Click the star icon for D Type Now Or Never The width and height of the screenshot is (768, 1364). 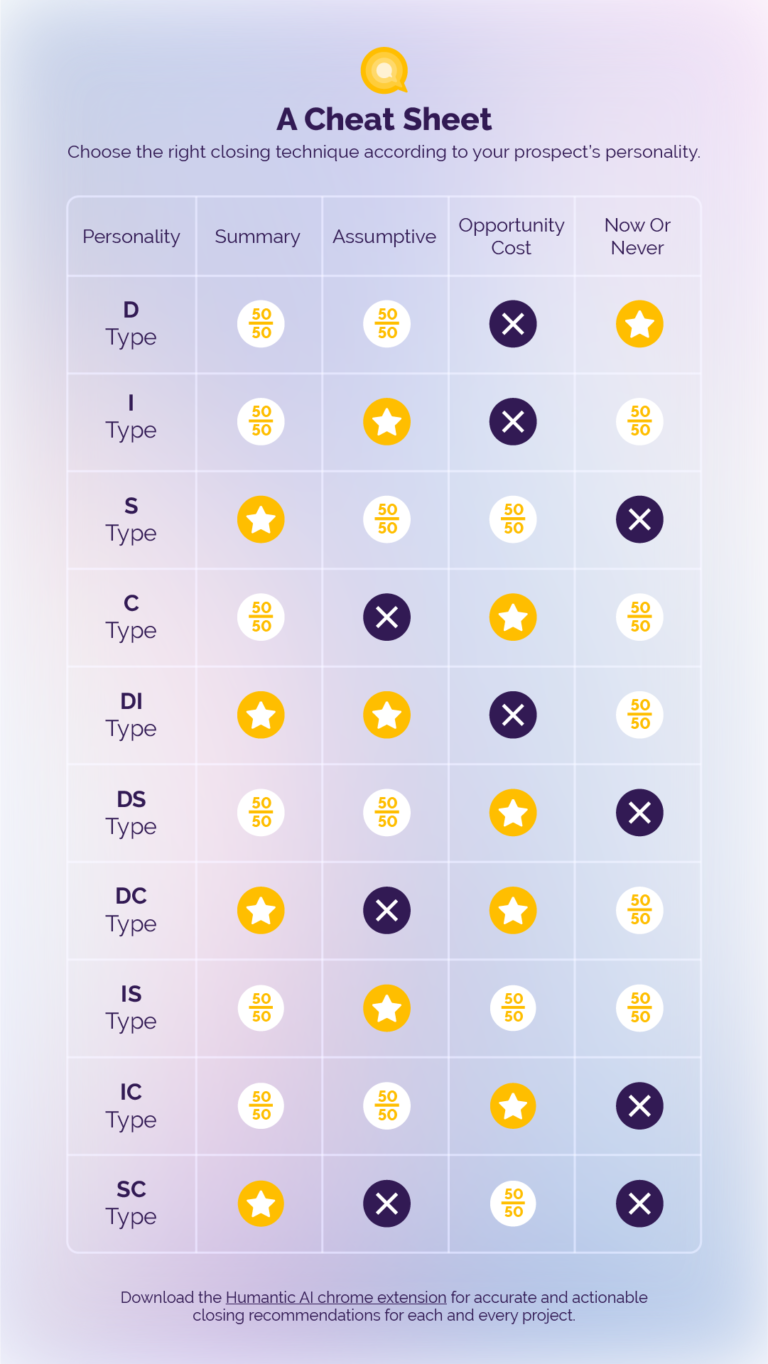(639, 324)
